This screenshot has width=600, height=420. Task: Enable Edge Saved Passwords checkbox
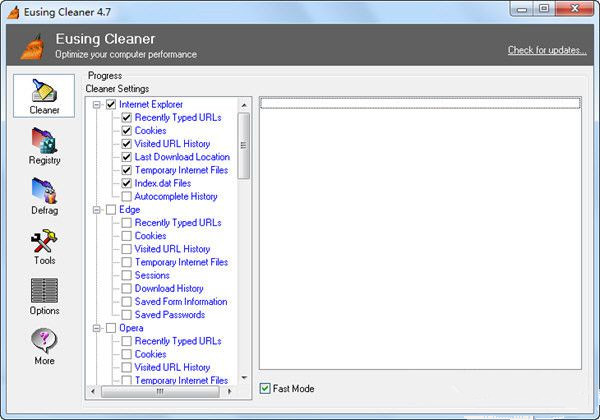(x=127, y=314)
